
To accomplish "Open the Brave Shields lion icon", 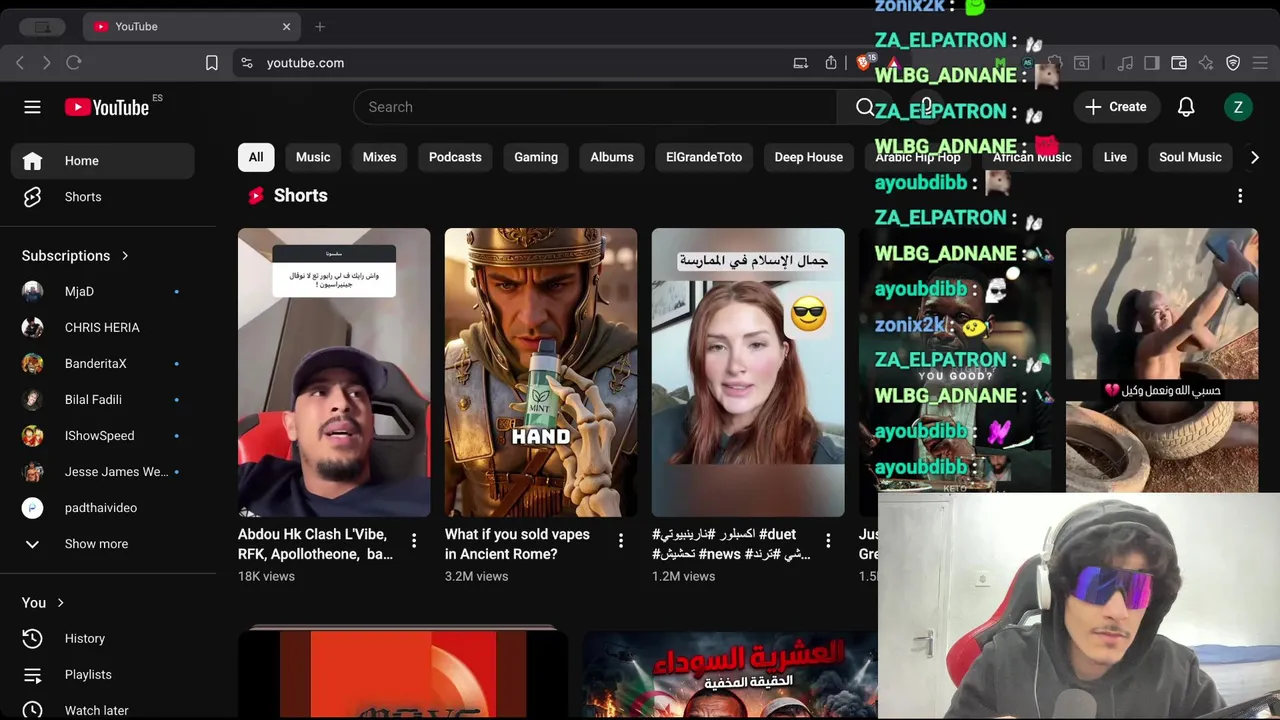I will point(864,63).
